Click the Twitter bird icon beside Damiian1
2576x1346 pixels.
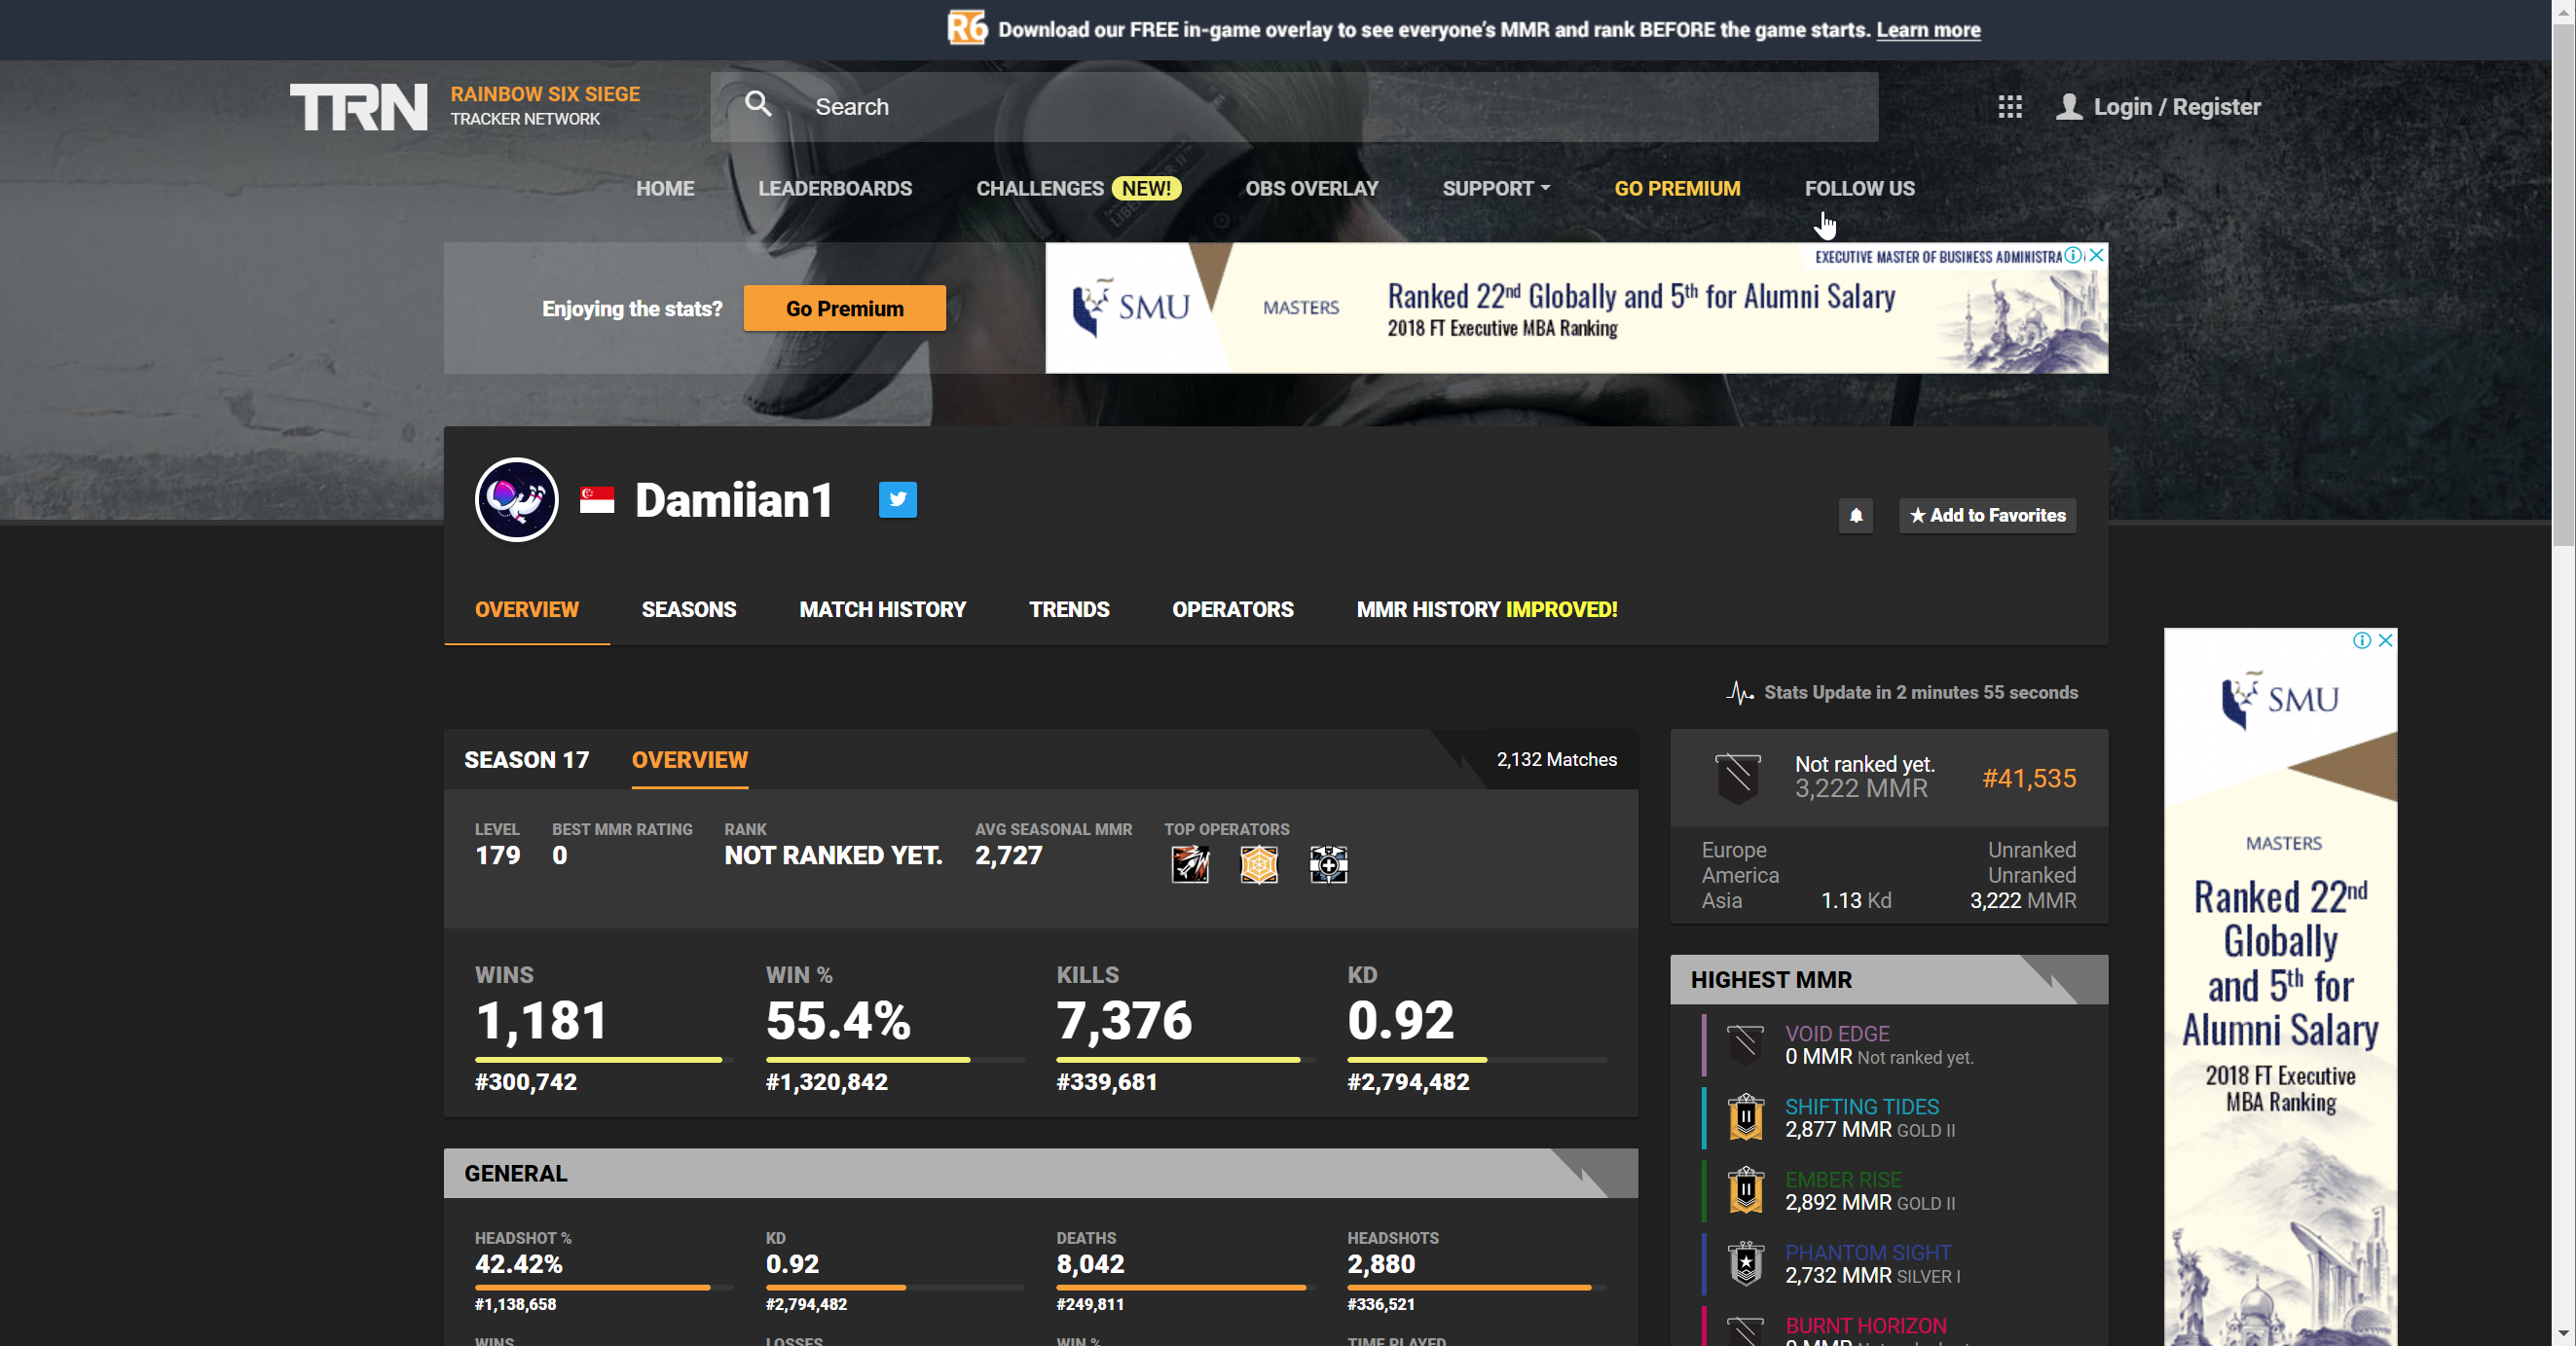pyautogui.click(x=897, y=500)
